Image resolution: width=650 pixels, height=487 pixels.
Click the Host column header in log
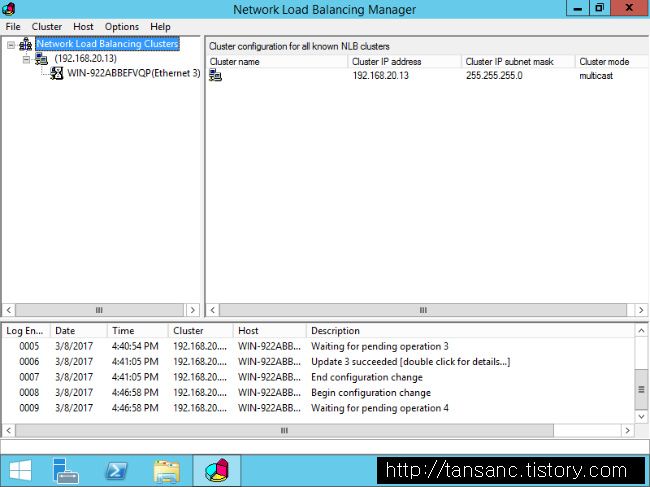269,331
